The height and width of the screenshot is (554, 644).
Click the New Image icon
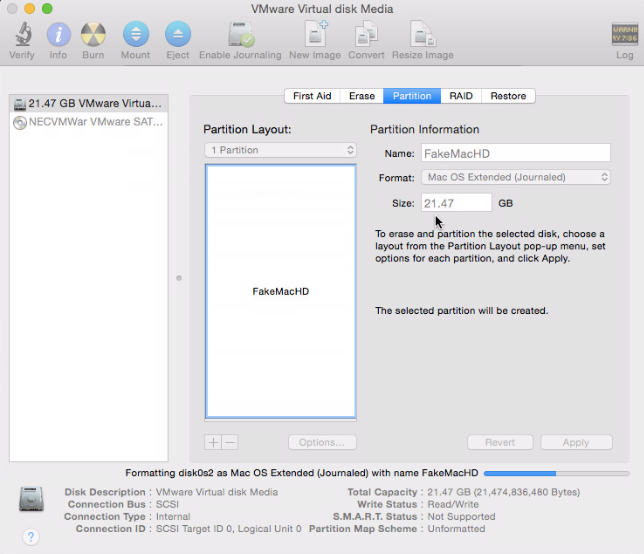click(x=316, y=34)
